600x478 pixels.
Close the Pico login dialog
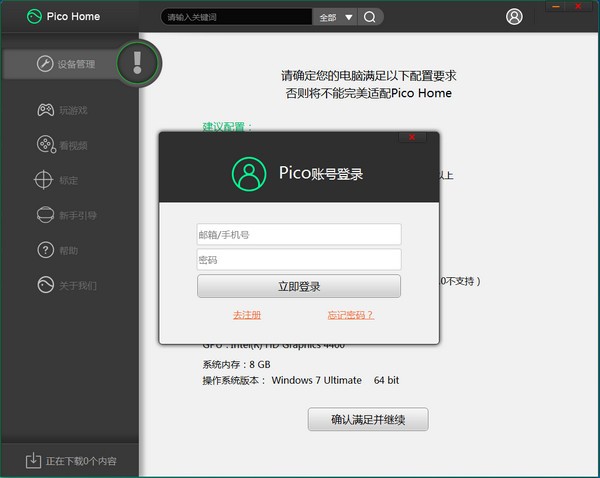(412, 137)
